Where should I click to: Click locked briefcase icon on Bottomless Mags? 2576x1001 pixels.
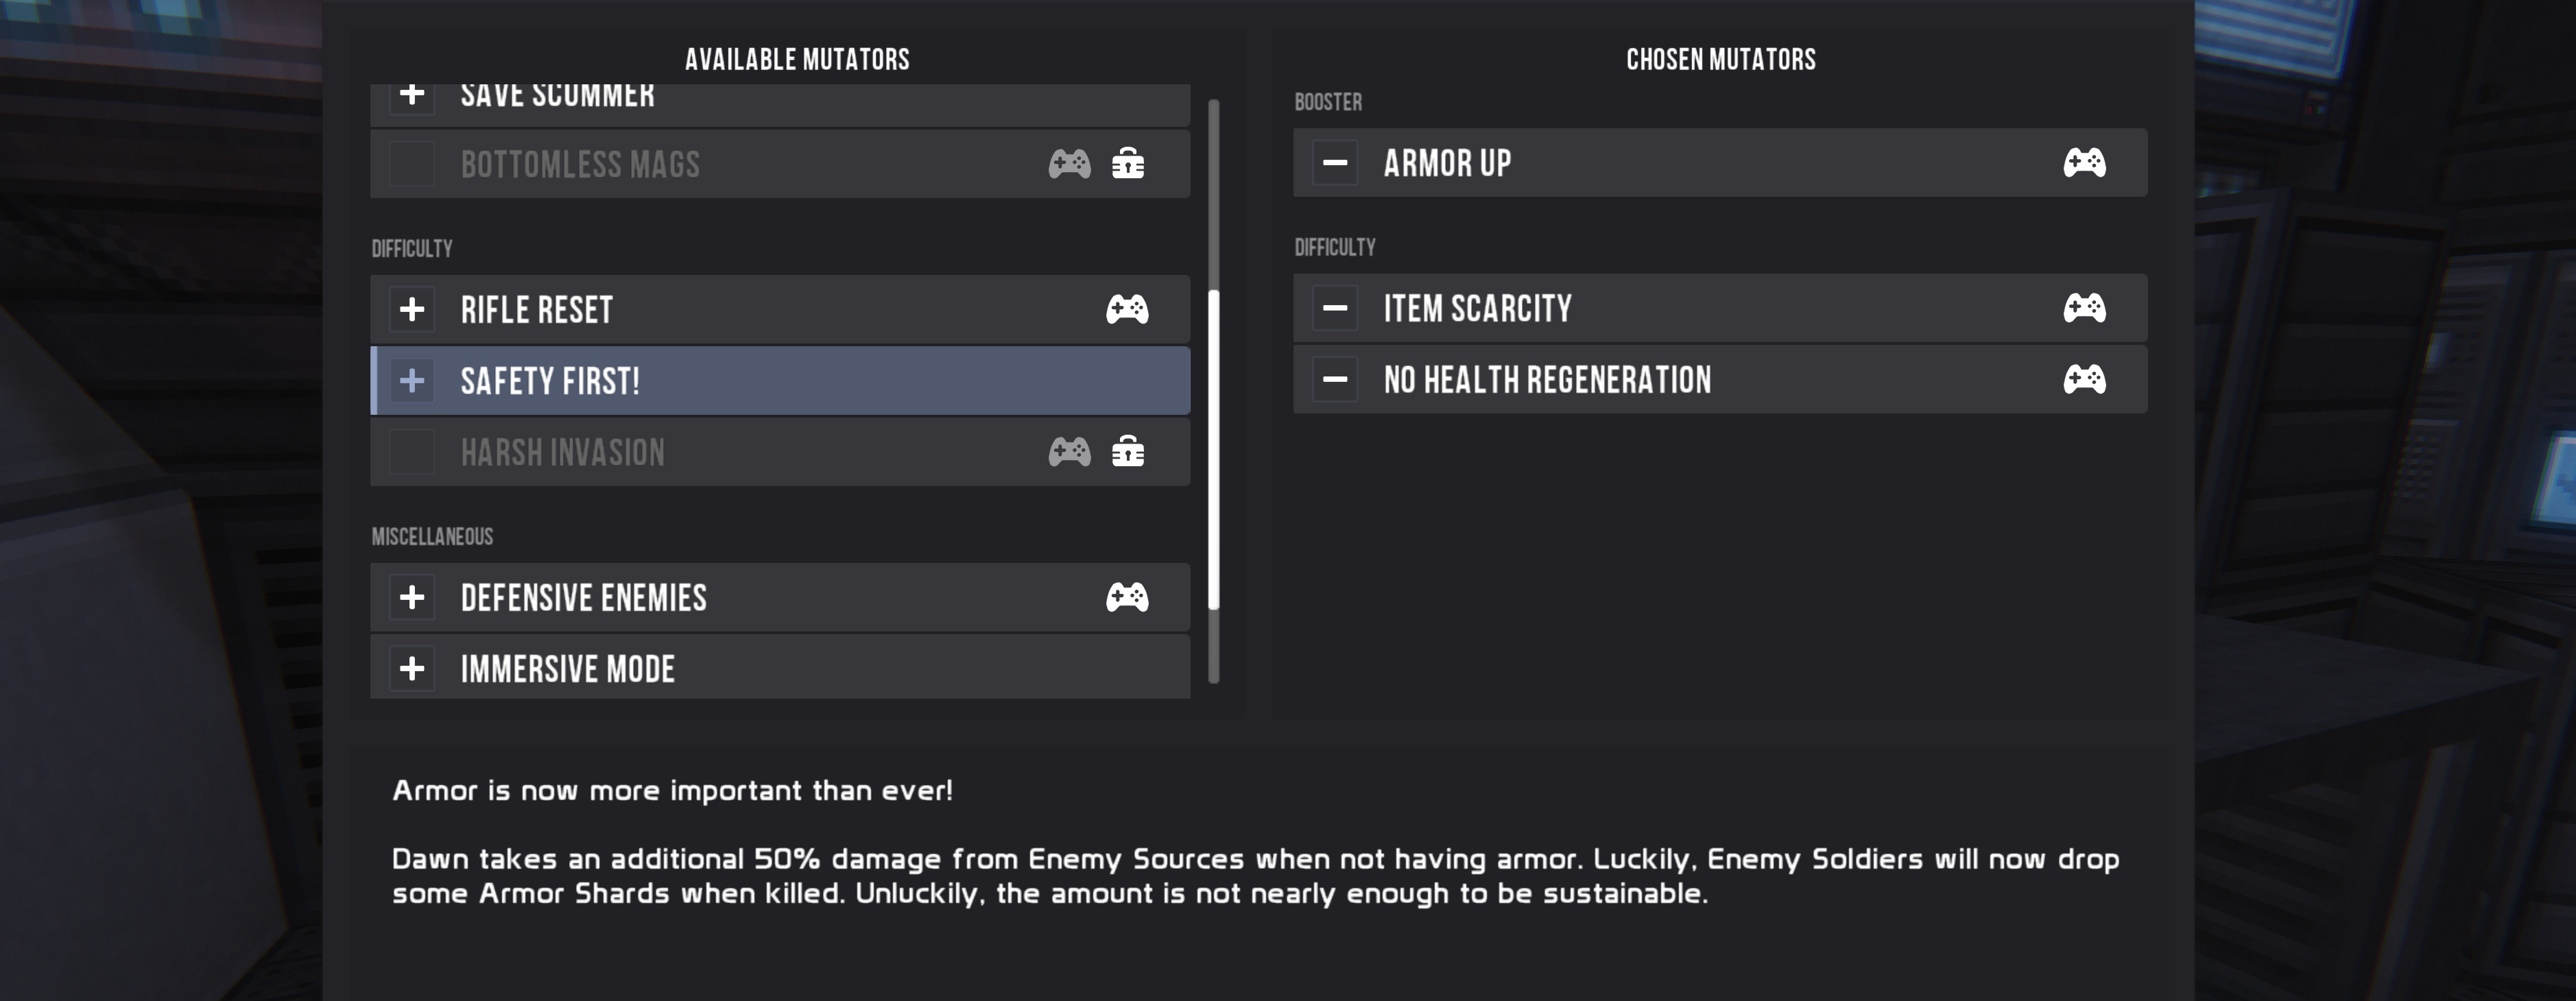pyautogui.click(x=1128, y=163)
